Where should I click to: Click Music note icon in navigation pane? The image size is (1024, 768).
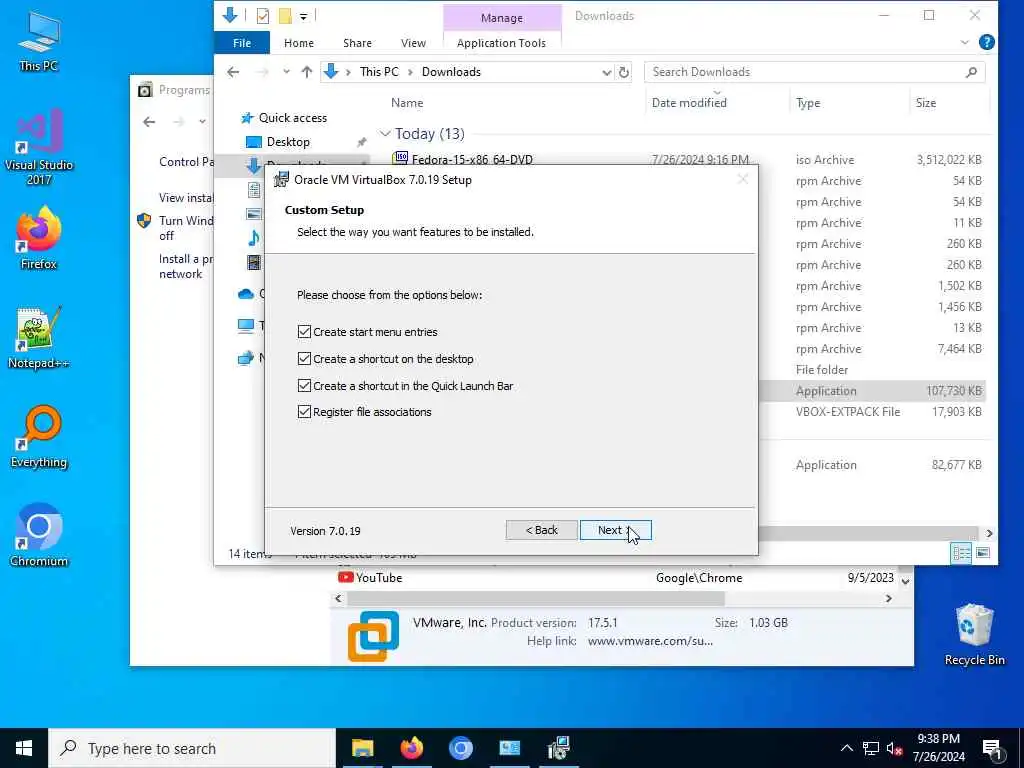pyautogui.click(x=253, y=238)
